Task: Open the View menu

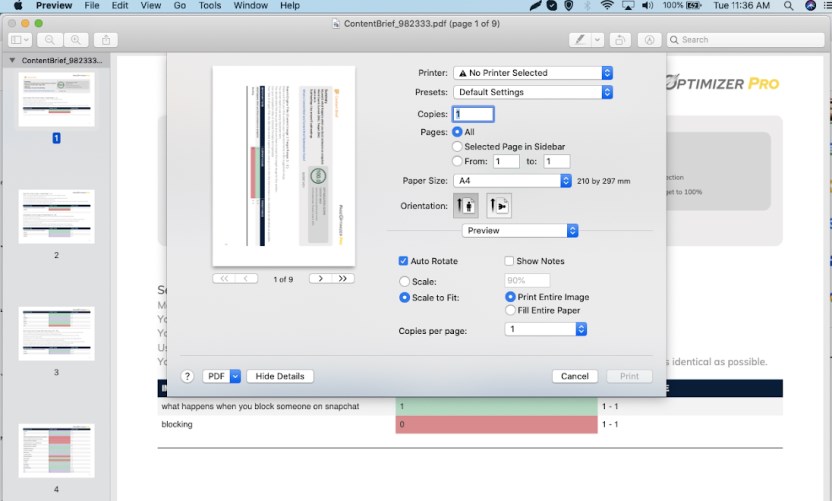Action: [151, 5]
